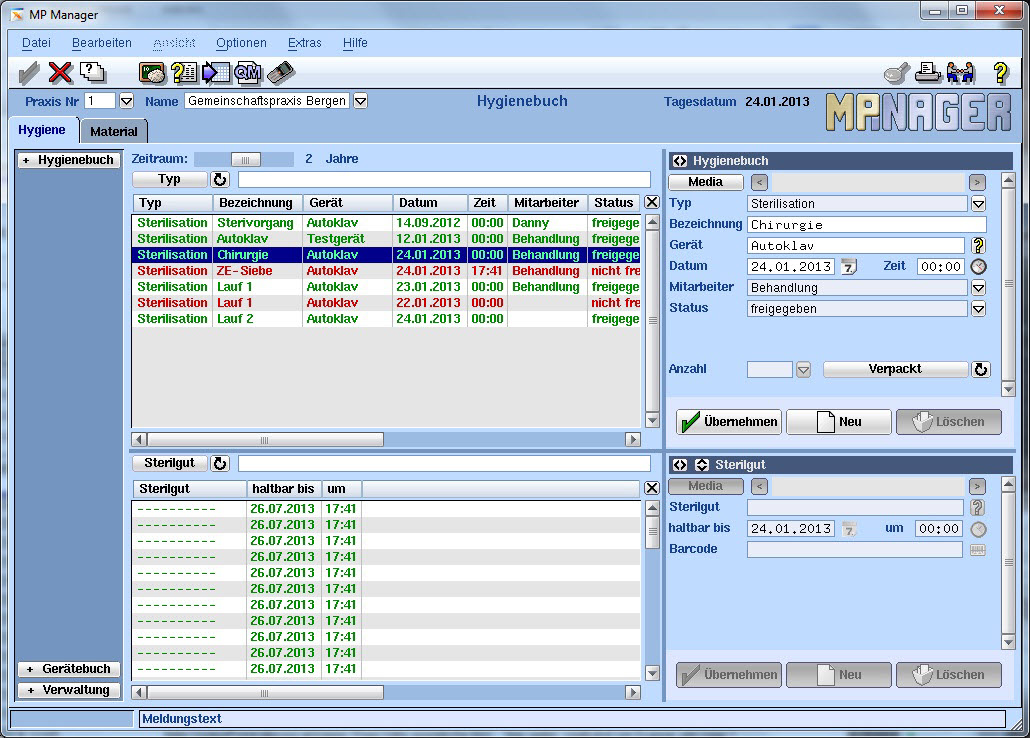Close the Hygienebuch table with X icon
This screenshot has width=1030, height=738.
(652, 202)
